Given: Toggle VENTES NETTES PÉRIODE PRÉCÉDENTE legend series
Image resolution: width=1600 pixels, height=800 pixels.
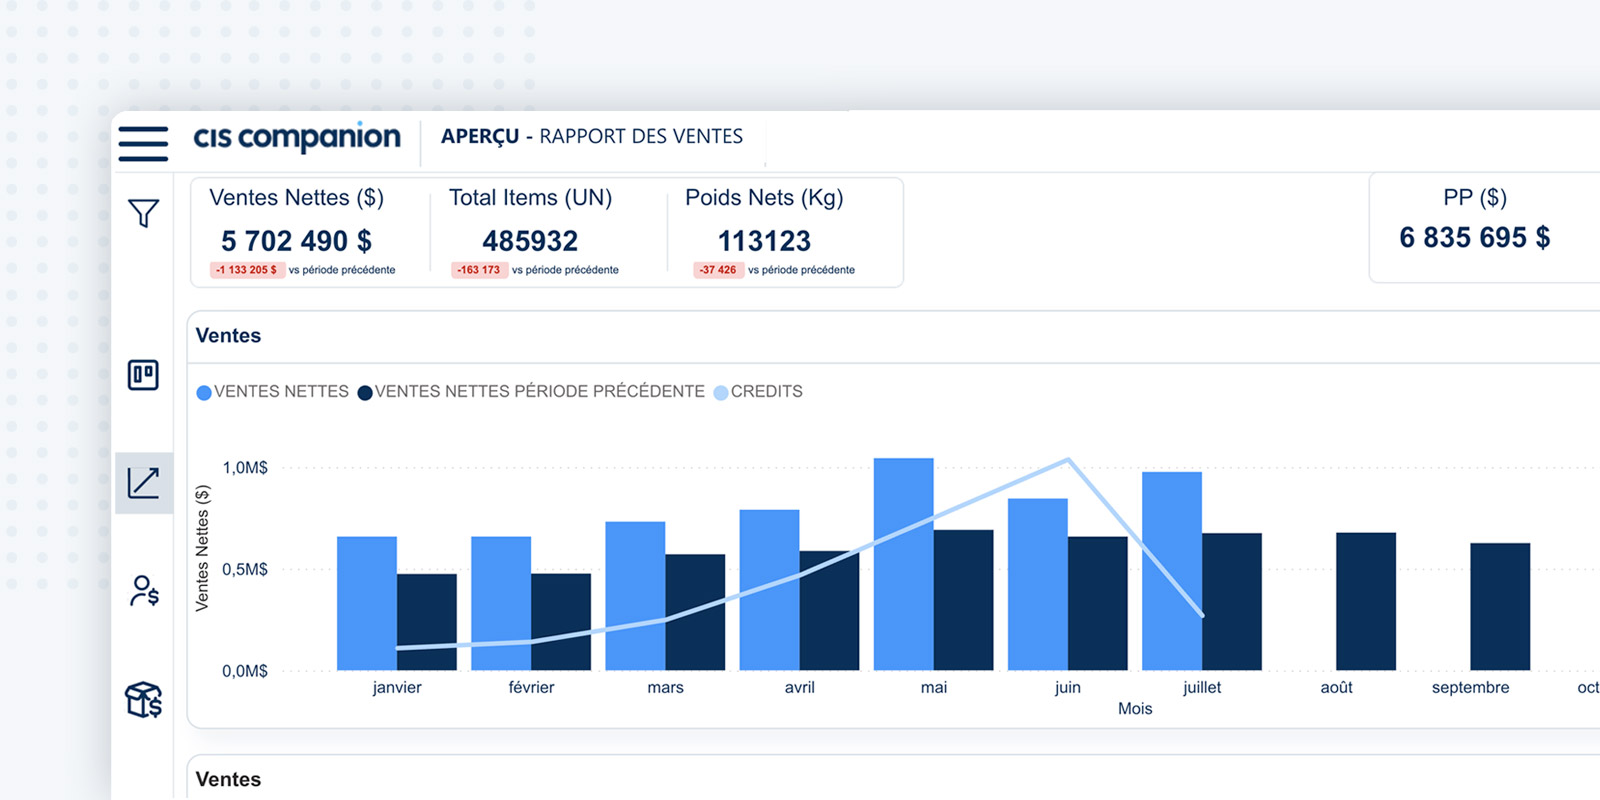Looking at the screenshot, I should click(539, 392).
